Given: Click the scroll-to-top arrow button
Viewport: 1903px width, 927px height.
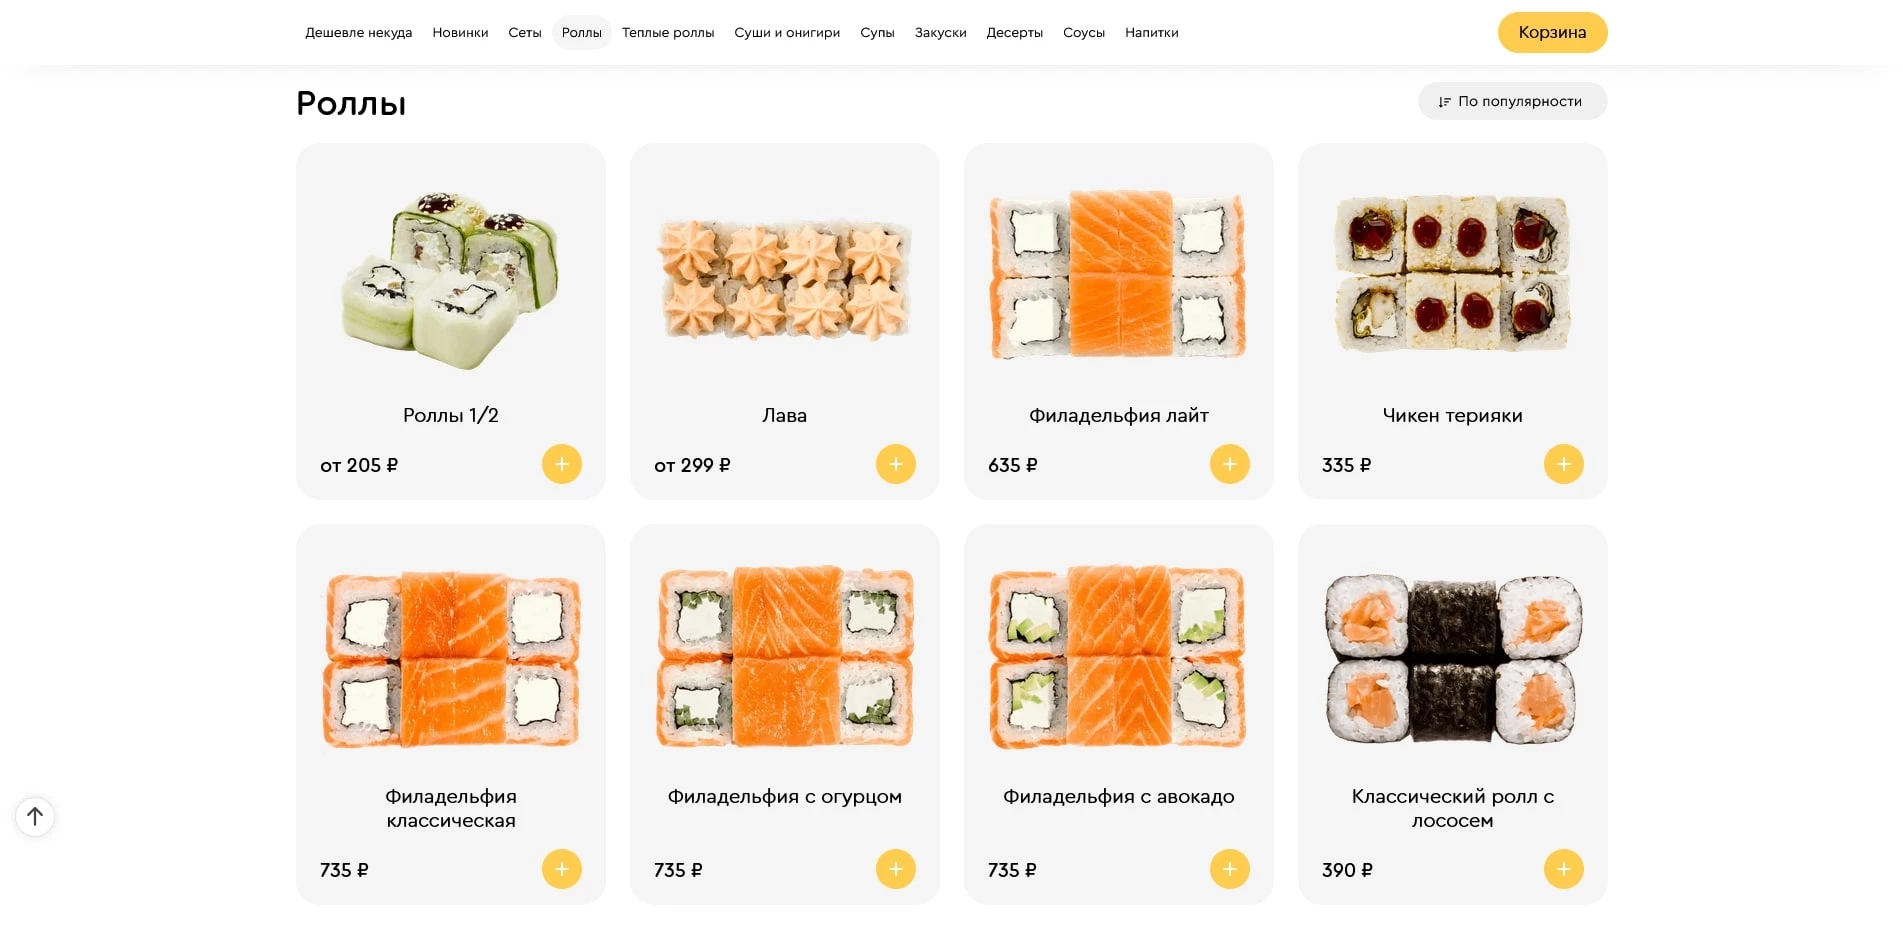Looking at the screenshot, I should point(35,816).
